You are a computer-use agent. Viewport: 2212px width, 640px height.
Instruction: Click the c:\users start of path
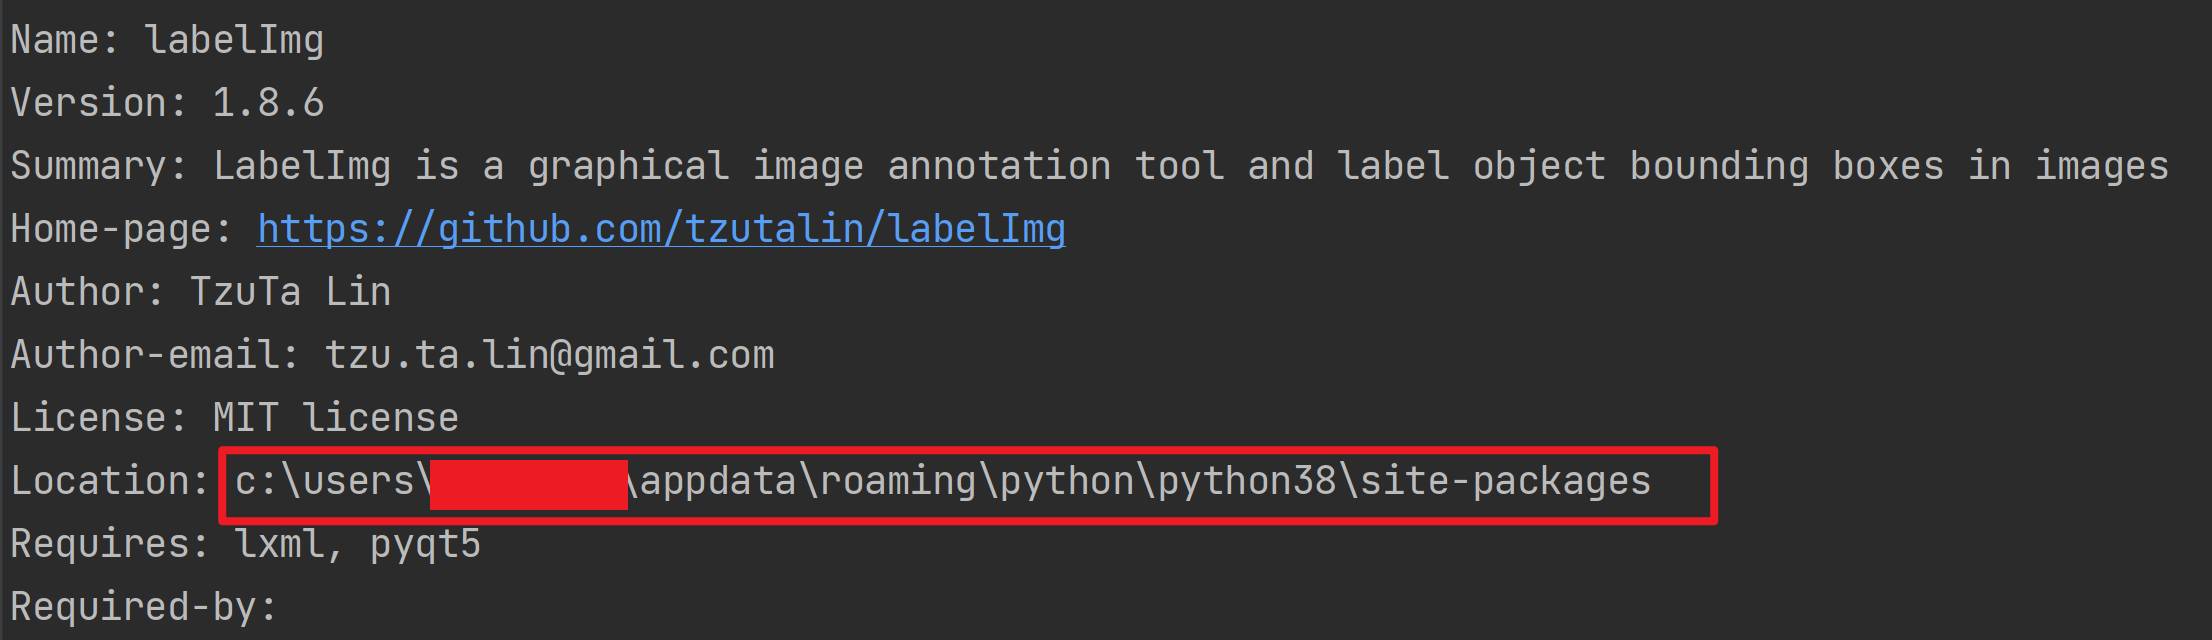click(325, 481)
